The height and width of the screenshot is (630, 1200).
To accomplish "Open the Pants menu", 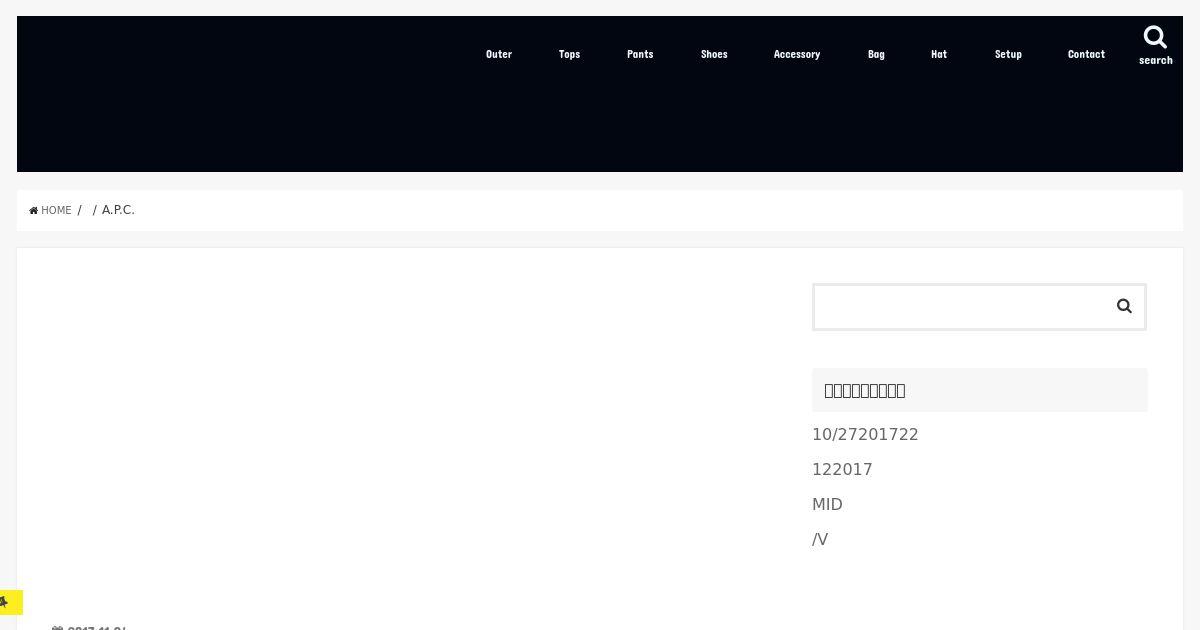I will [640, 54].
